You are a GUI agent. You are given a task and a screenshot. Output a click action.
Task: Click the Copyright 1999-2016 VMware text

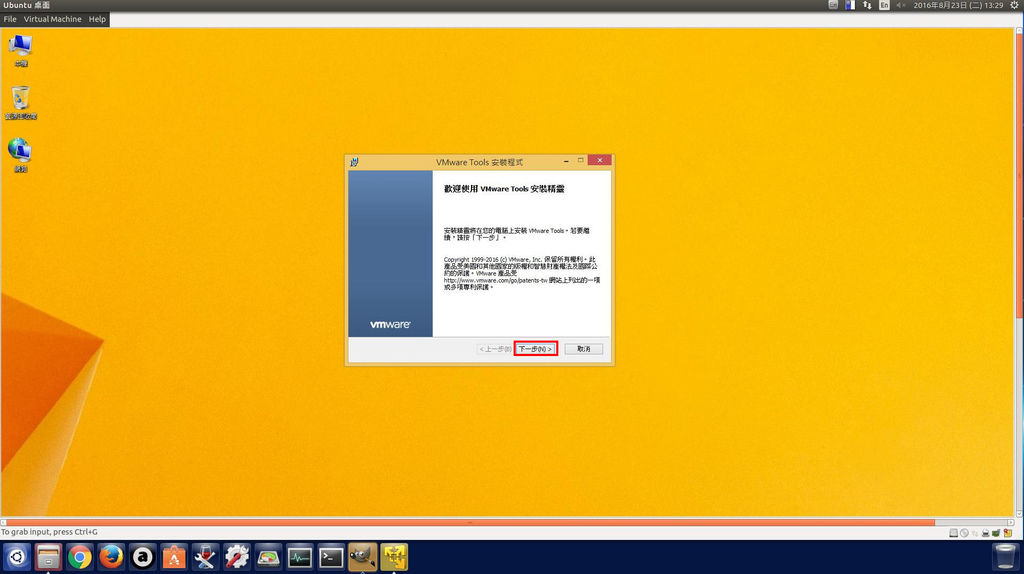tap(520, 273)
